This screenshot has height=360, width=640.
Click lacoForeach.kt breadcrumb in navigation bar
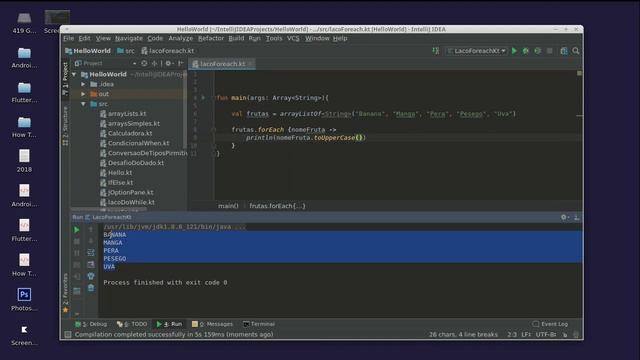168,51
